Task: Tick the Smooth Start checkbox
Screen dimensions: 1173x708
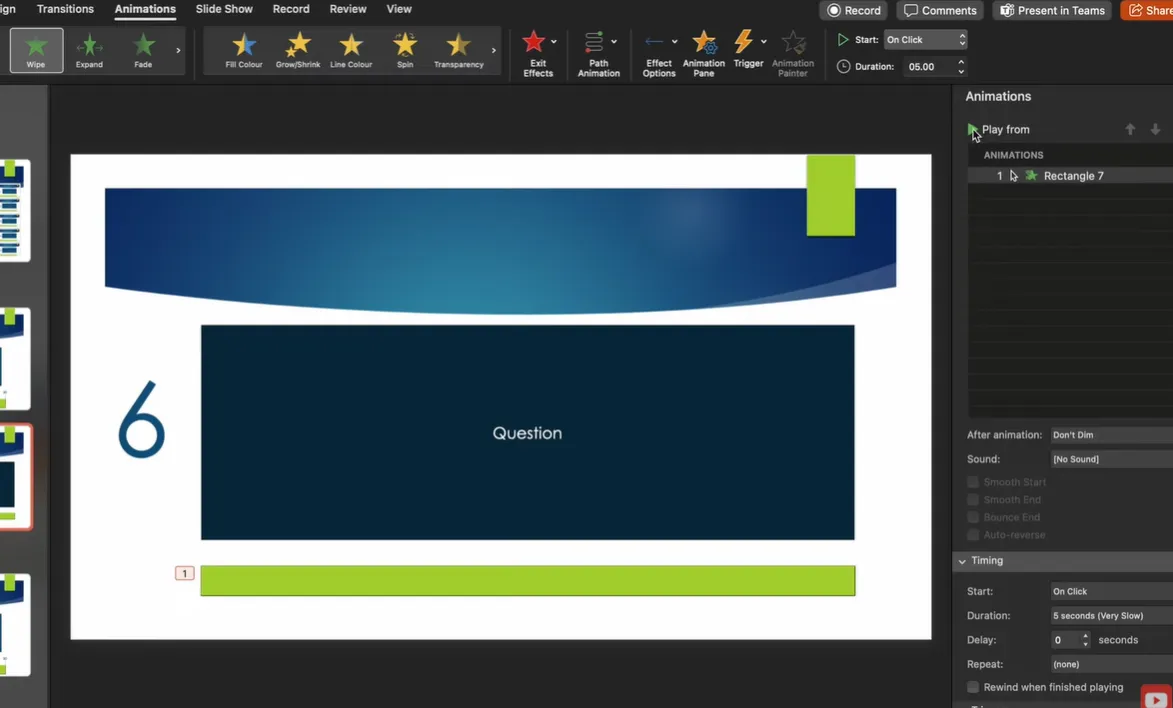Action: (x=973, y=482)
